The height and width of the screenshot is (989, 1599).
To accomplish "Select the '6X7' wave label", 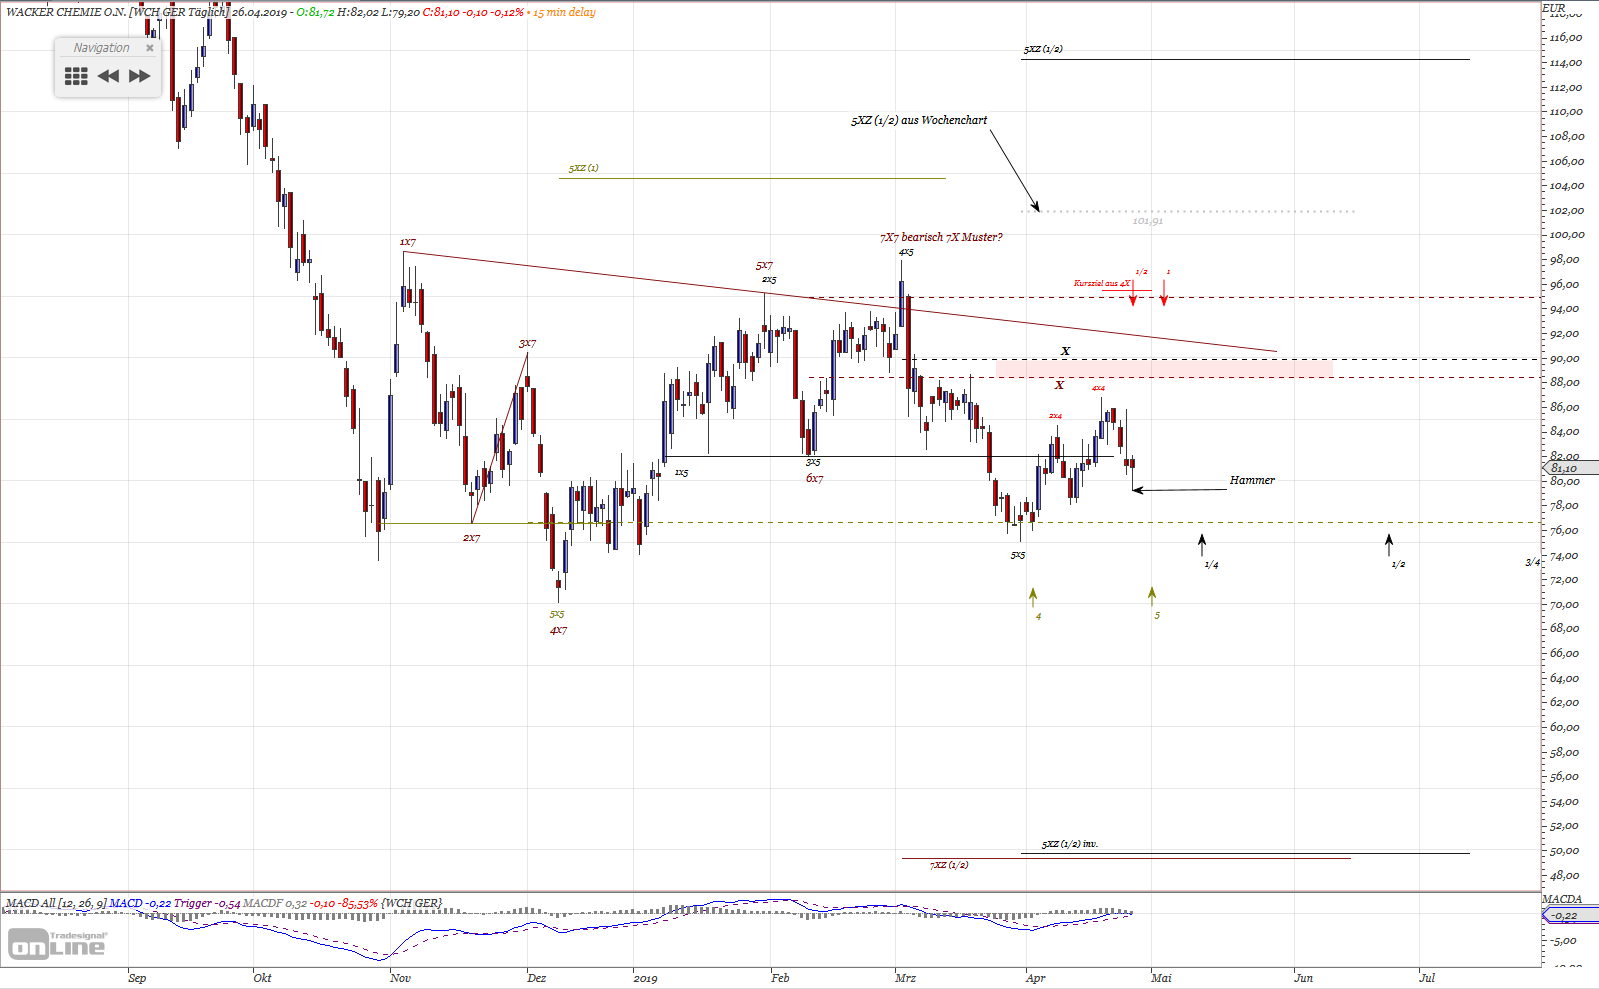I will 815,479.
